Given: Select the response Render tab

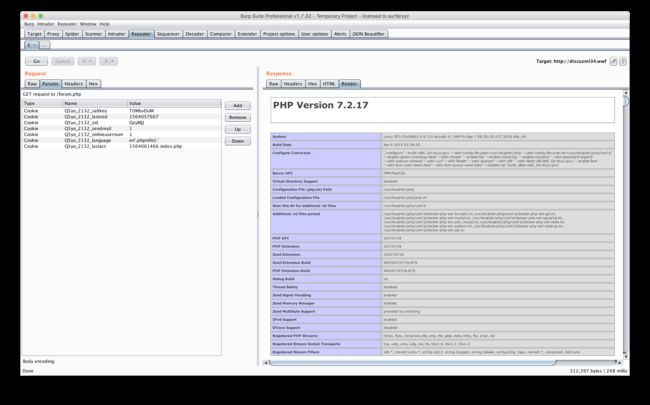Looking at the screenshot, I should 349,84.
